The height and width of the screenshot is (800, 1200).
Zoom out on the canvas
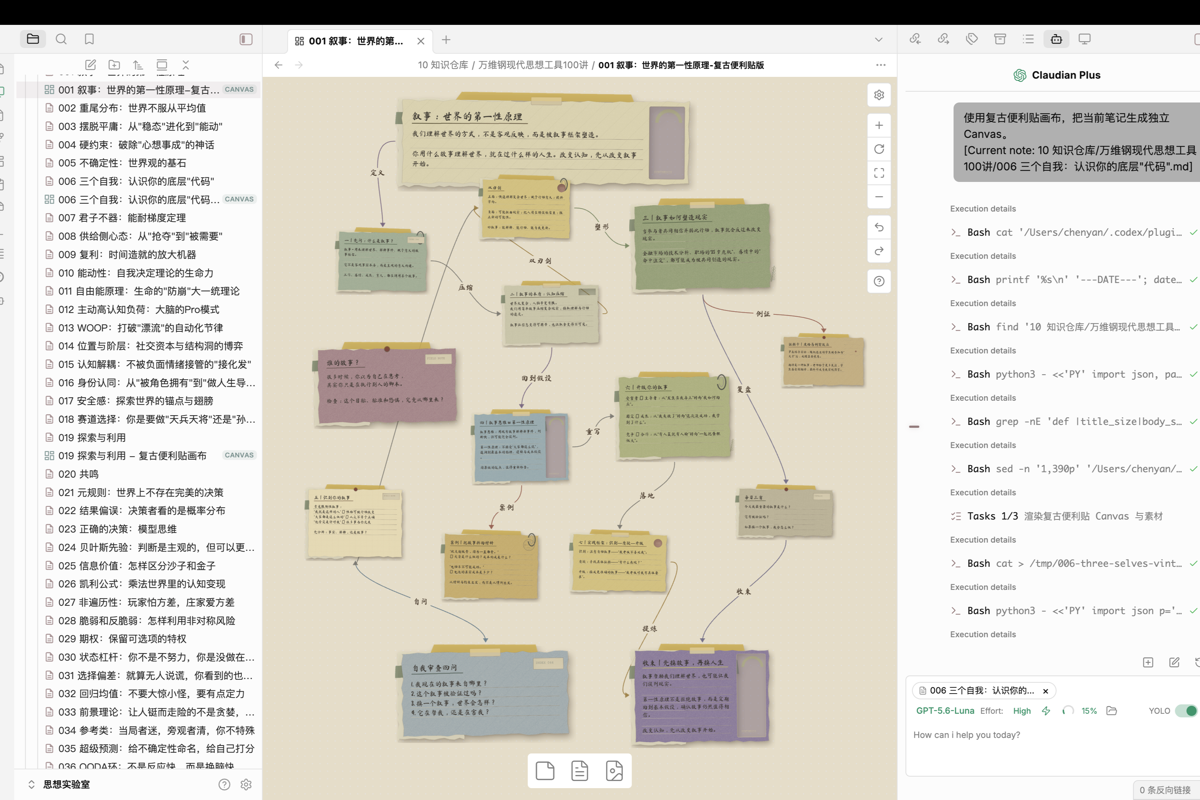click(x=879, y=197)
